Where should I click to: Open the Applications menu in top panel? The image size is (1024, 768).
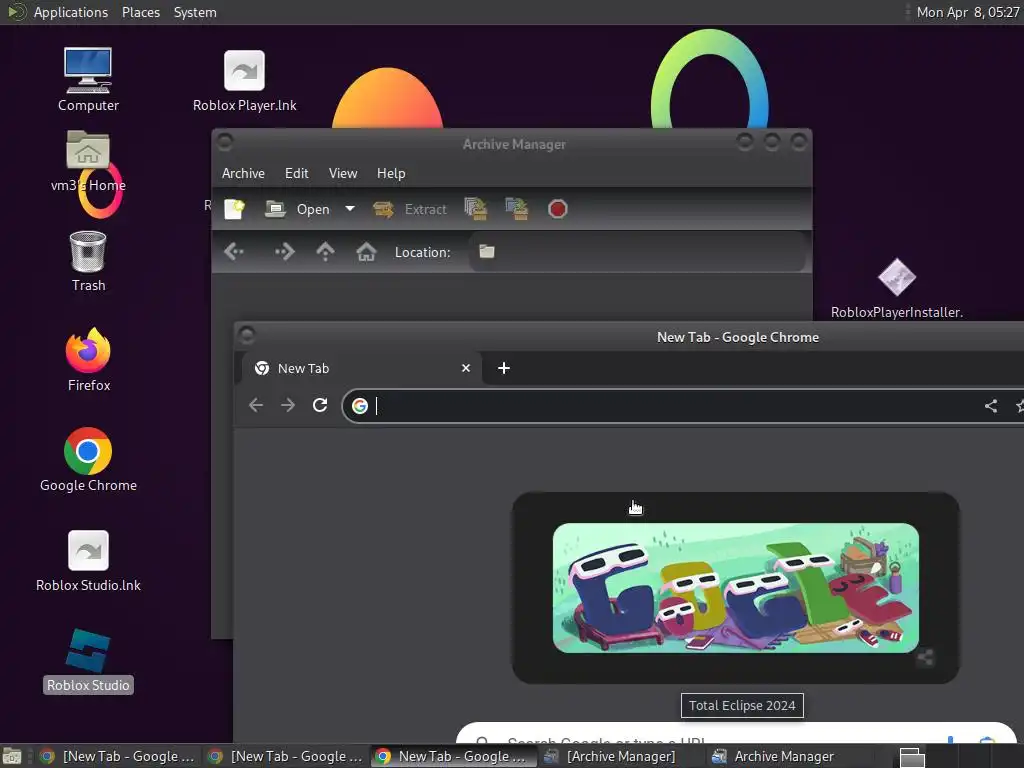pos(71,12)
